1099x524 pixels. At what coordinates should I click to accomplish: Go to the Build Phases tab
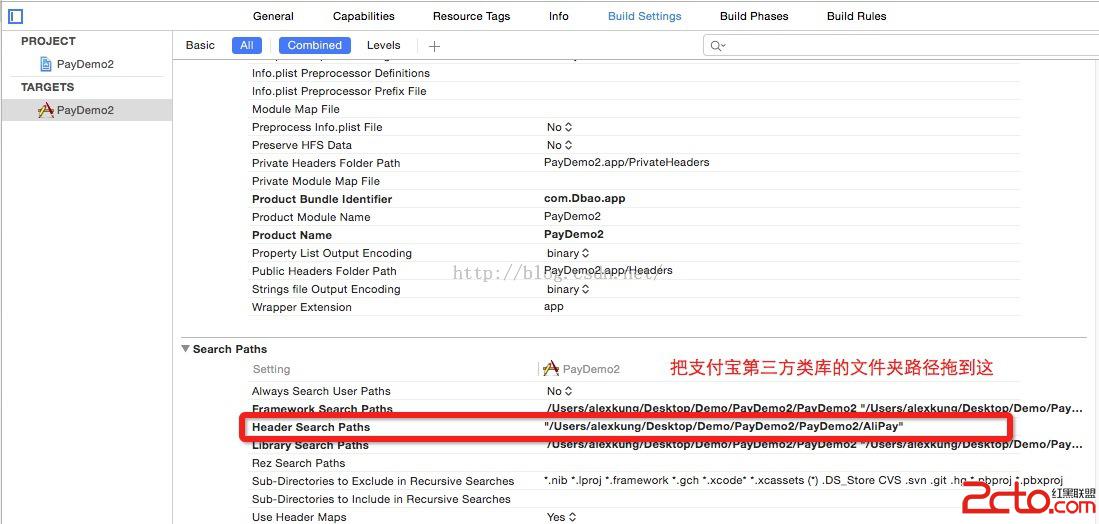pos(754,16)
